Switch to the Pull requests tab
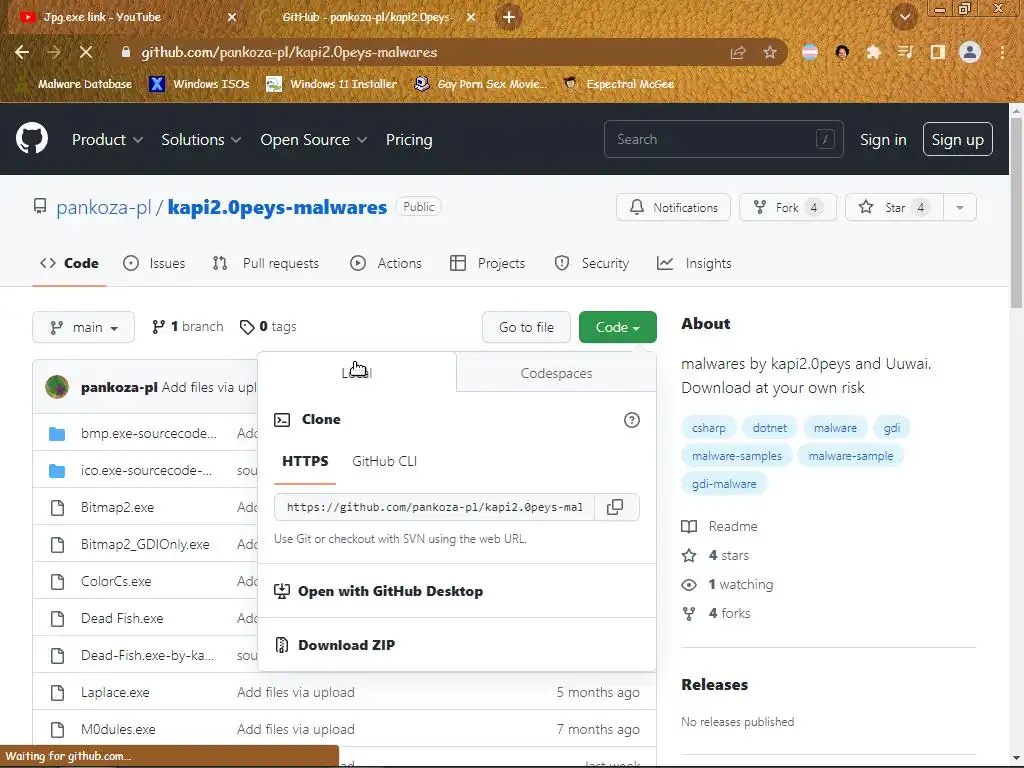 (266, 263)
